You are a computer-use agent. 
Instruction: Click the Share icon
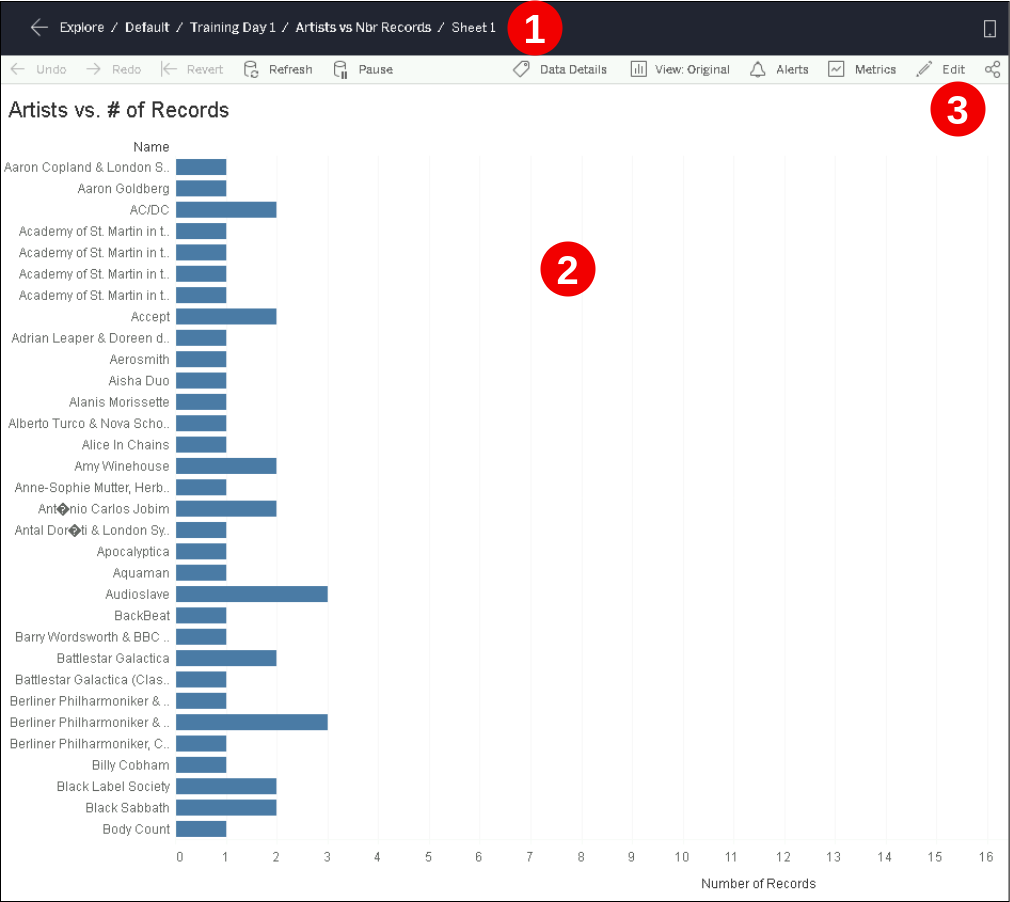click(993, 70)
